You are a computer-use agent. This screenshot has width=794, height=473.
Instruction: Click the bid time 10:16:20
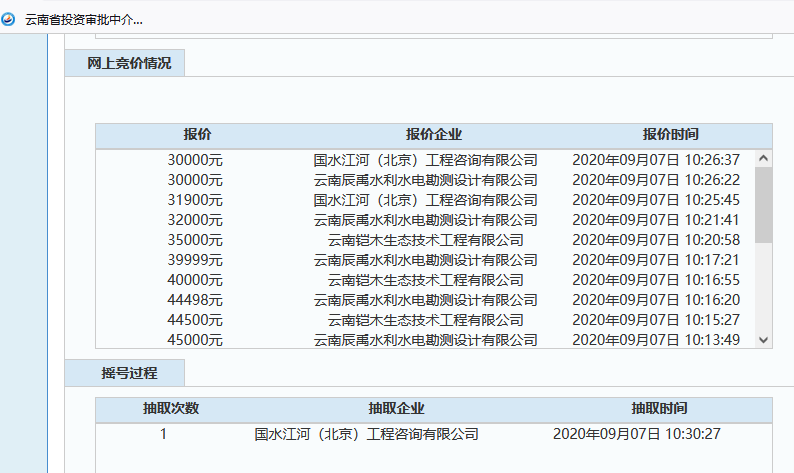[656, 300]
